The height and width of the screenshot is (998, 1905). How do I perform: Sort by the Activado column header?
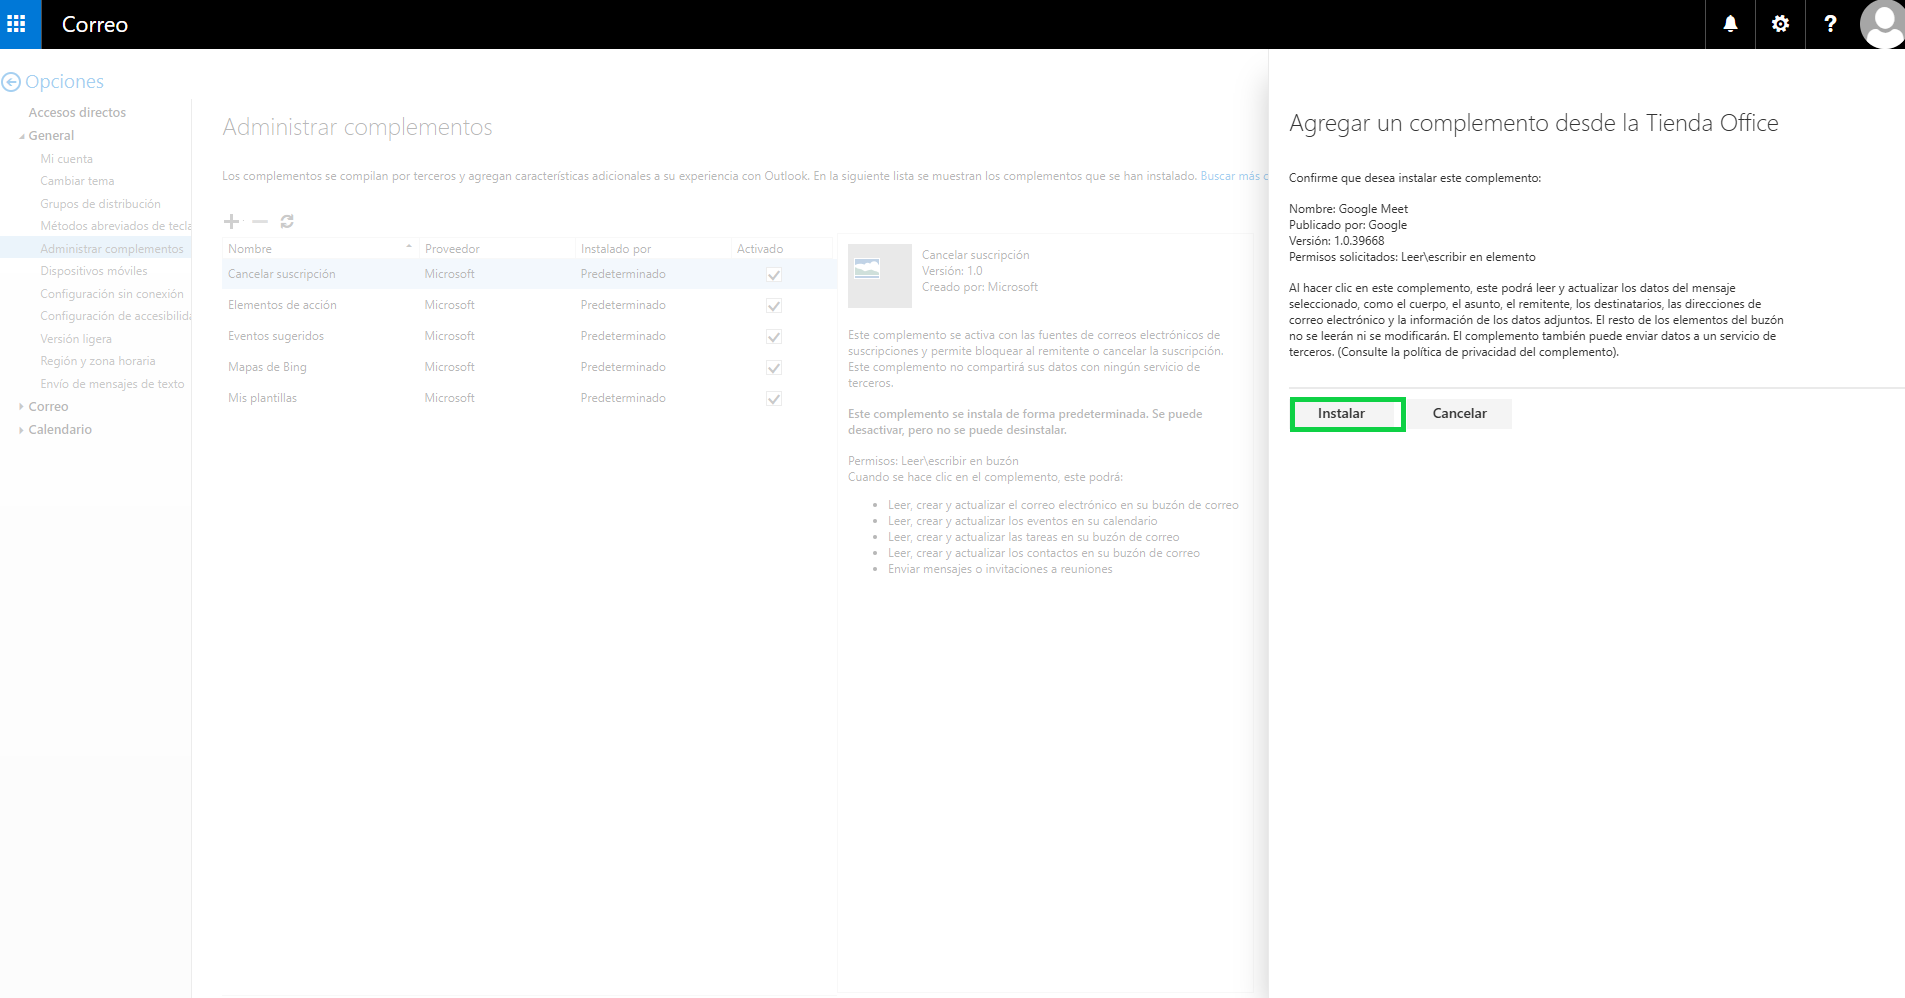coord(781,248)
